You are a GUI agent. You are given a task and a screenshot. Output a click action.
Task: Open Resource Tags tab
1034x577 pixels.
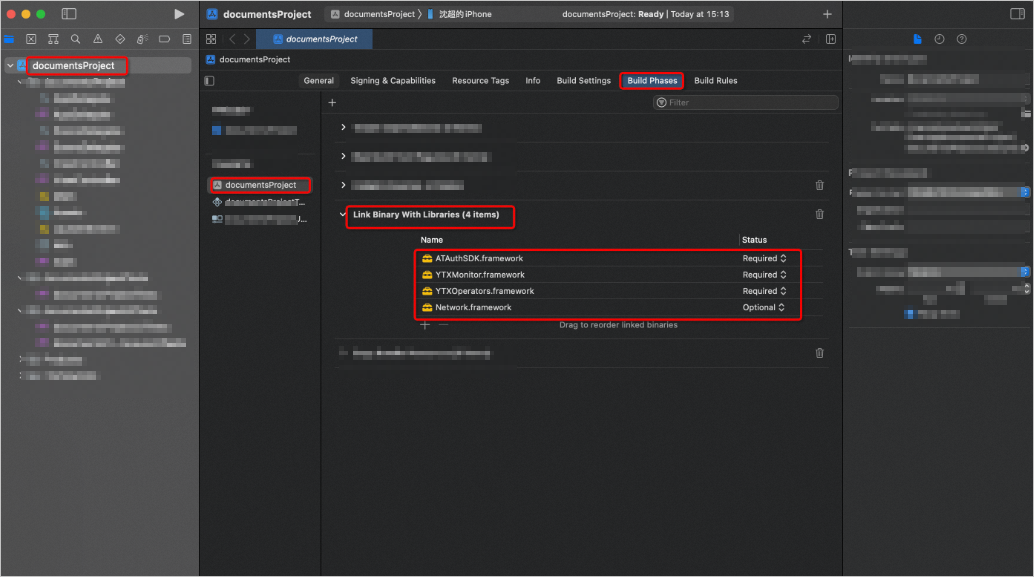[481, 80]
